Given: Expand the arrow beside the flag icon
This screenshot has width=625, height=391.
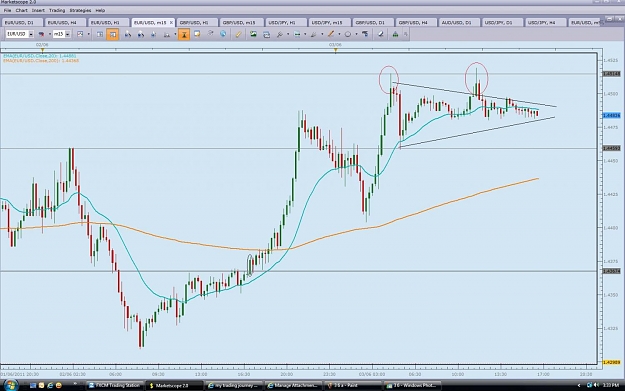Looking at the screenshot, I should pos(49,34).
